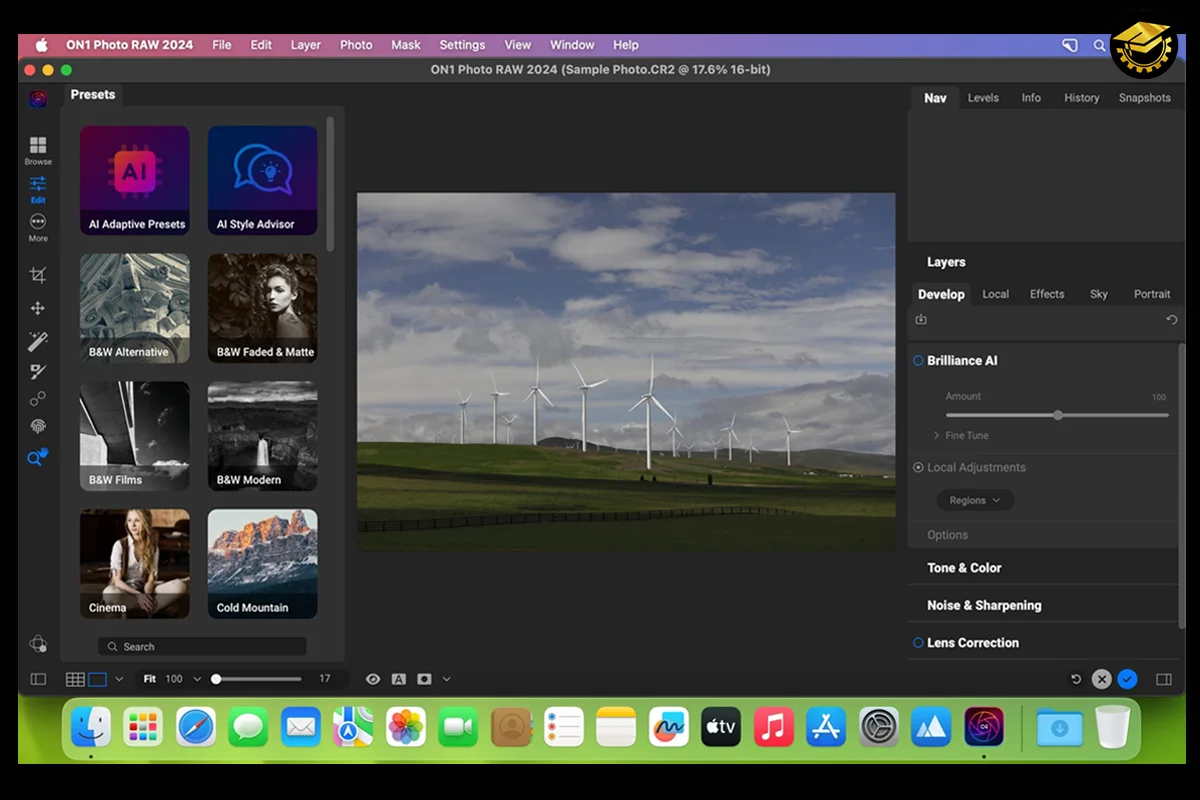This screenshot has height=800, width=1200.
Task: Apply the edits with the blue checkmark
Action: [1127, 679]
